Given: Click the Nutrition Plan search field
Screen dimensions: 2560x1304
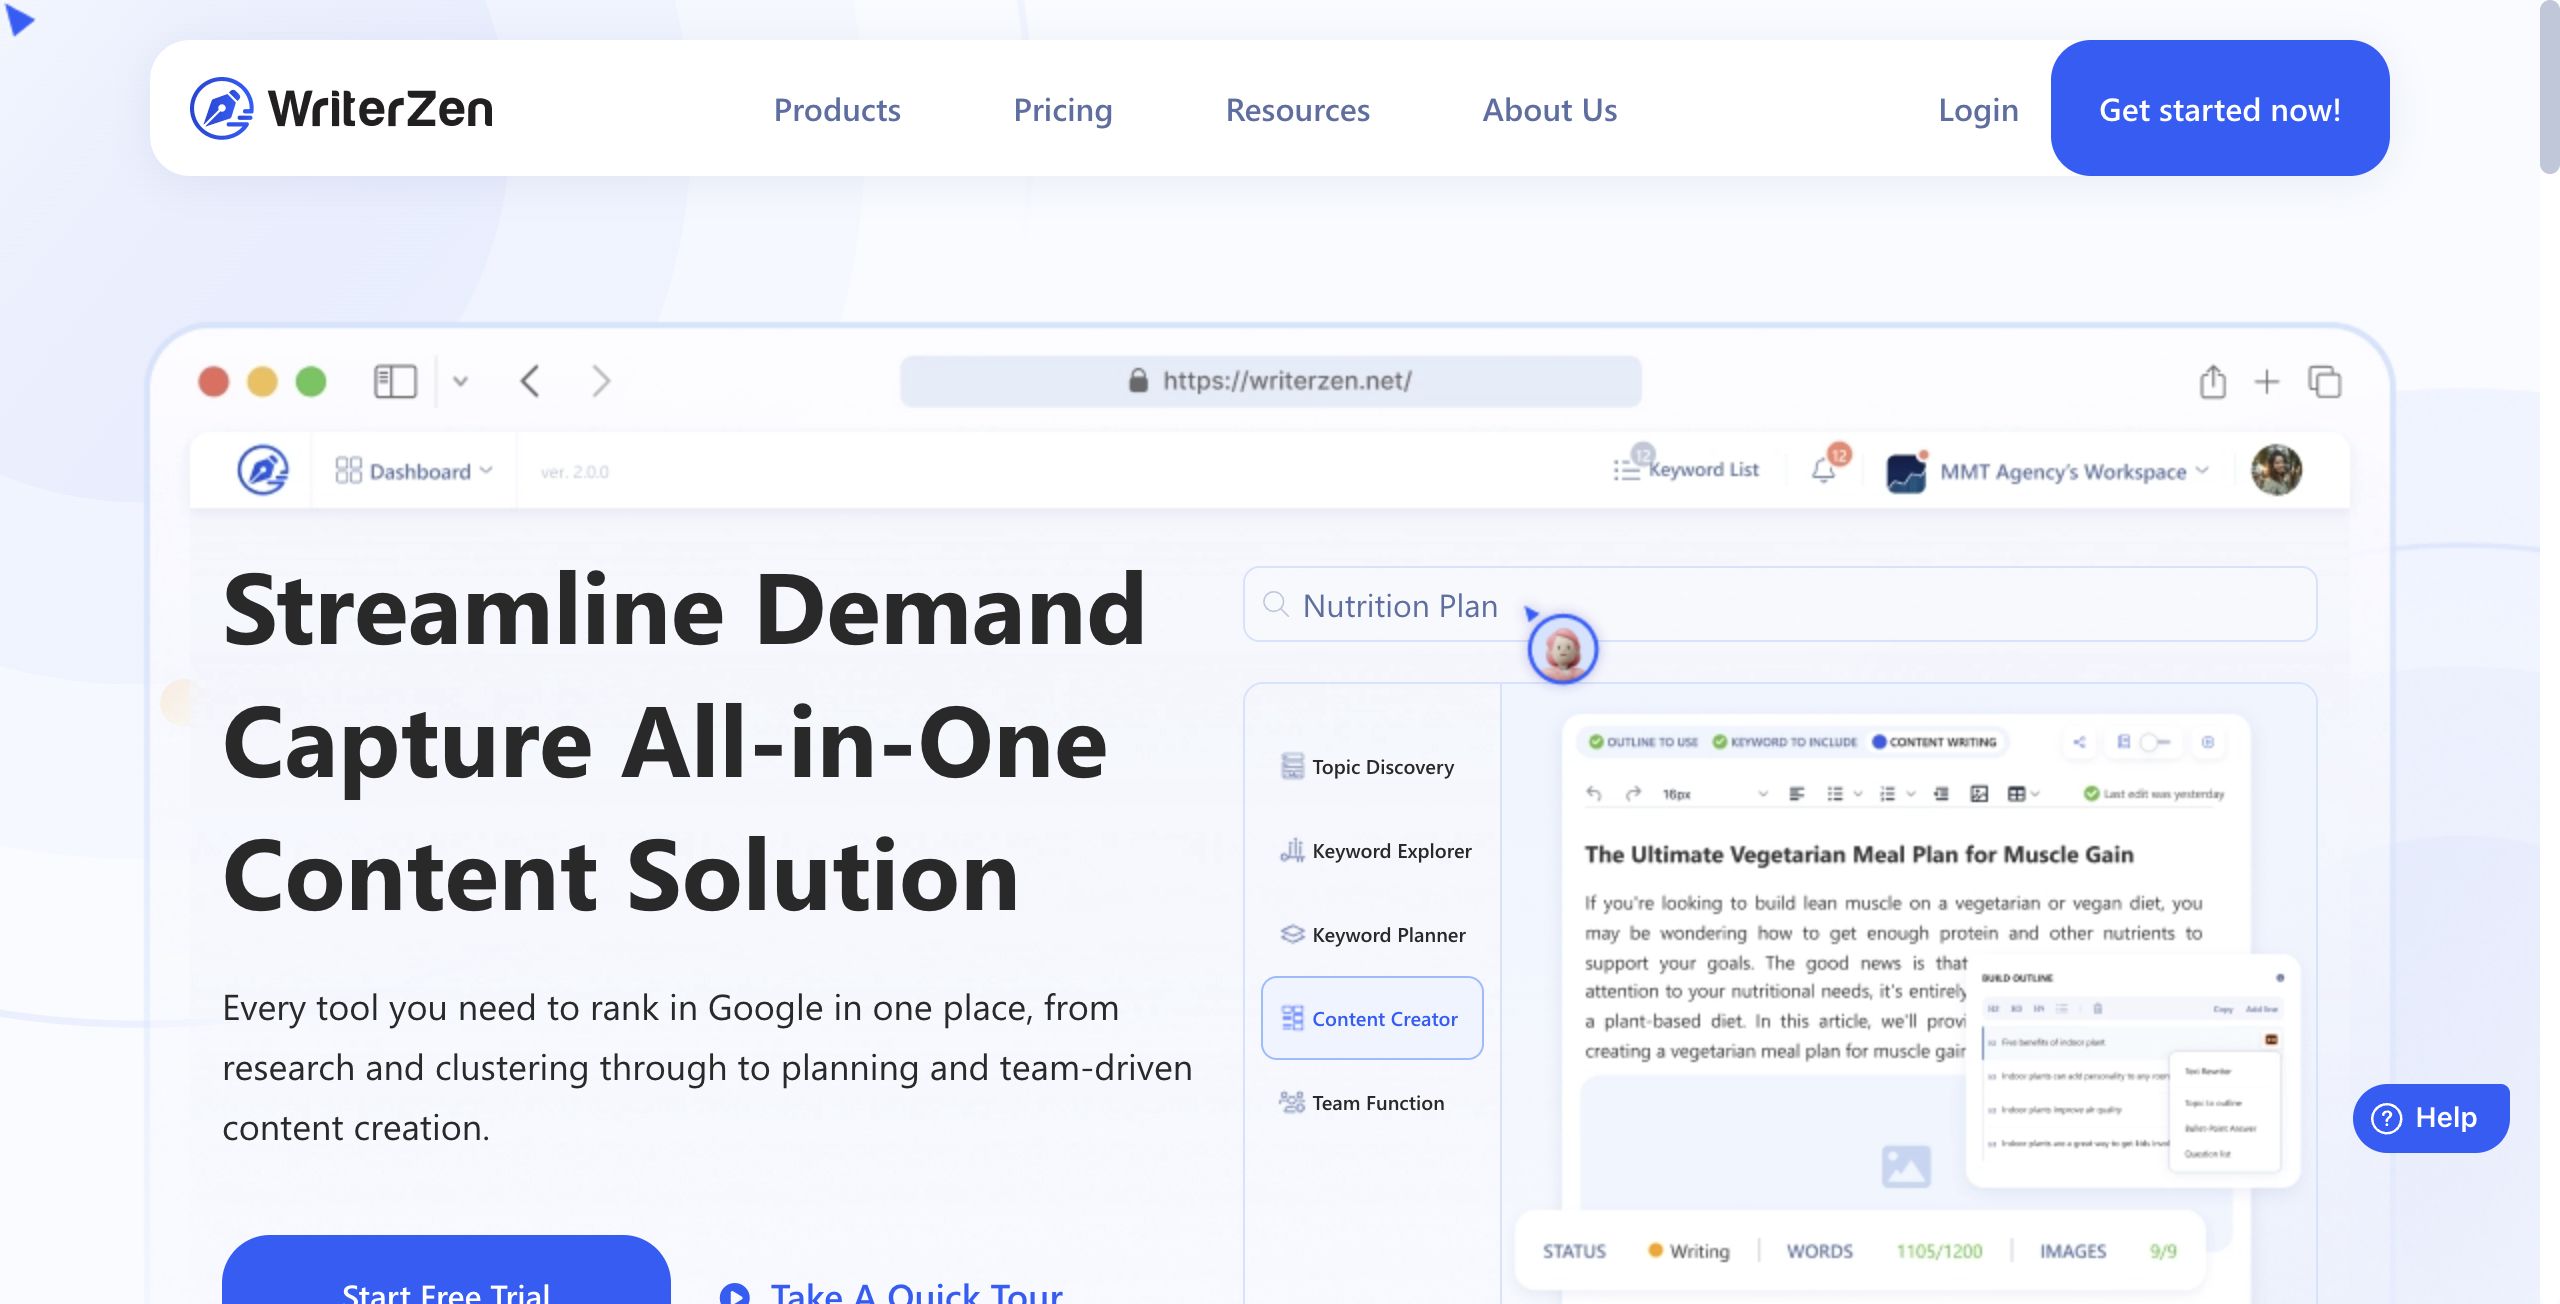Looking at the screenshot, I should click(1780, 604).
